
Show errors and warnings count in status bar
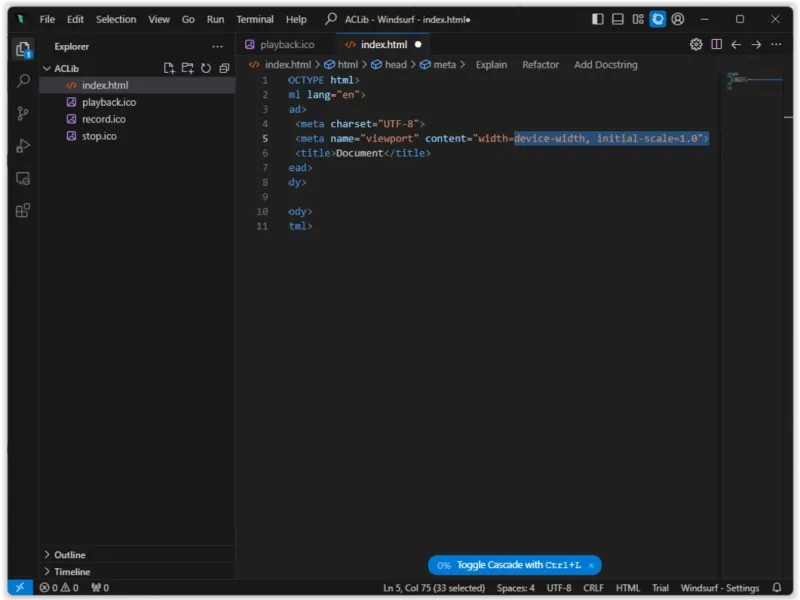(x=59, y=588)
